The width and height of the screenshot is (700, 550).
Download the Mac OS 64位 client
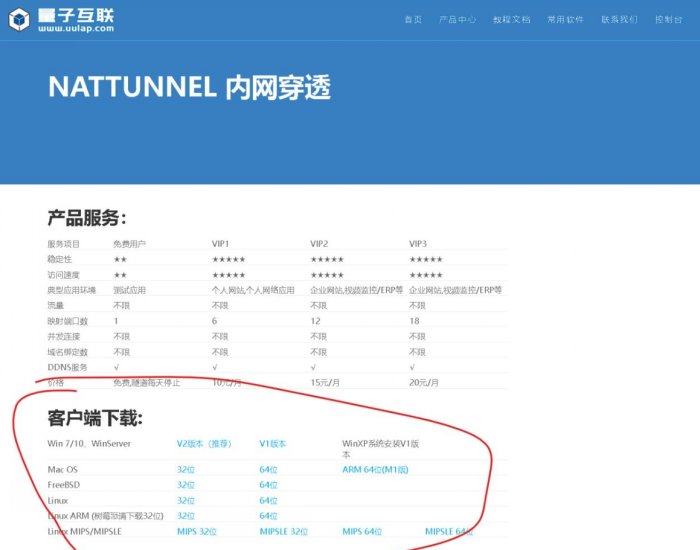coord(268,470)
